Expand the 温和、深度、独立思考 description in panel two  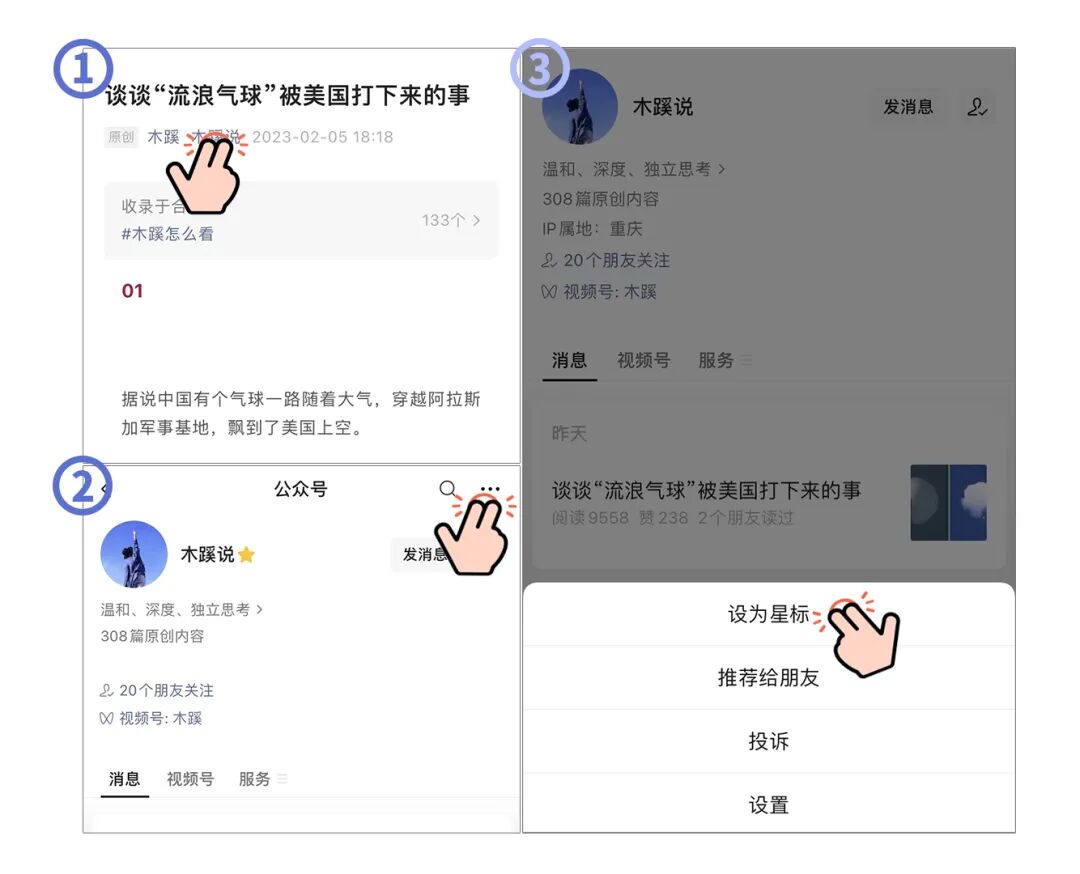(x=182, y=610)
